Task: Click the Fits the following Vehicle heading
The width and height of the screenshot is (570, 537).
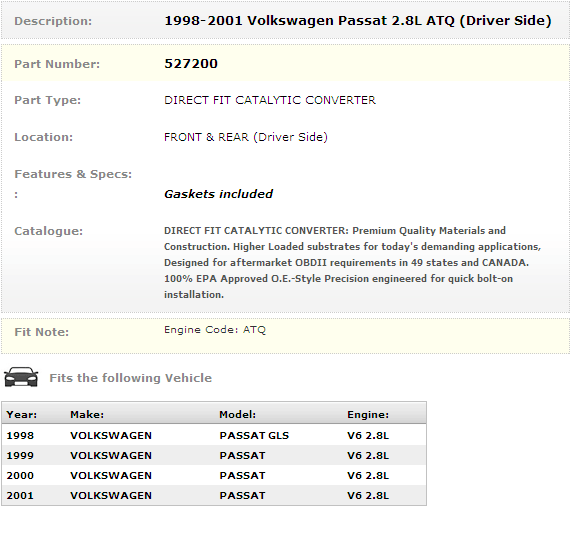Action: tap(131, 378)
